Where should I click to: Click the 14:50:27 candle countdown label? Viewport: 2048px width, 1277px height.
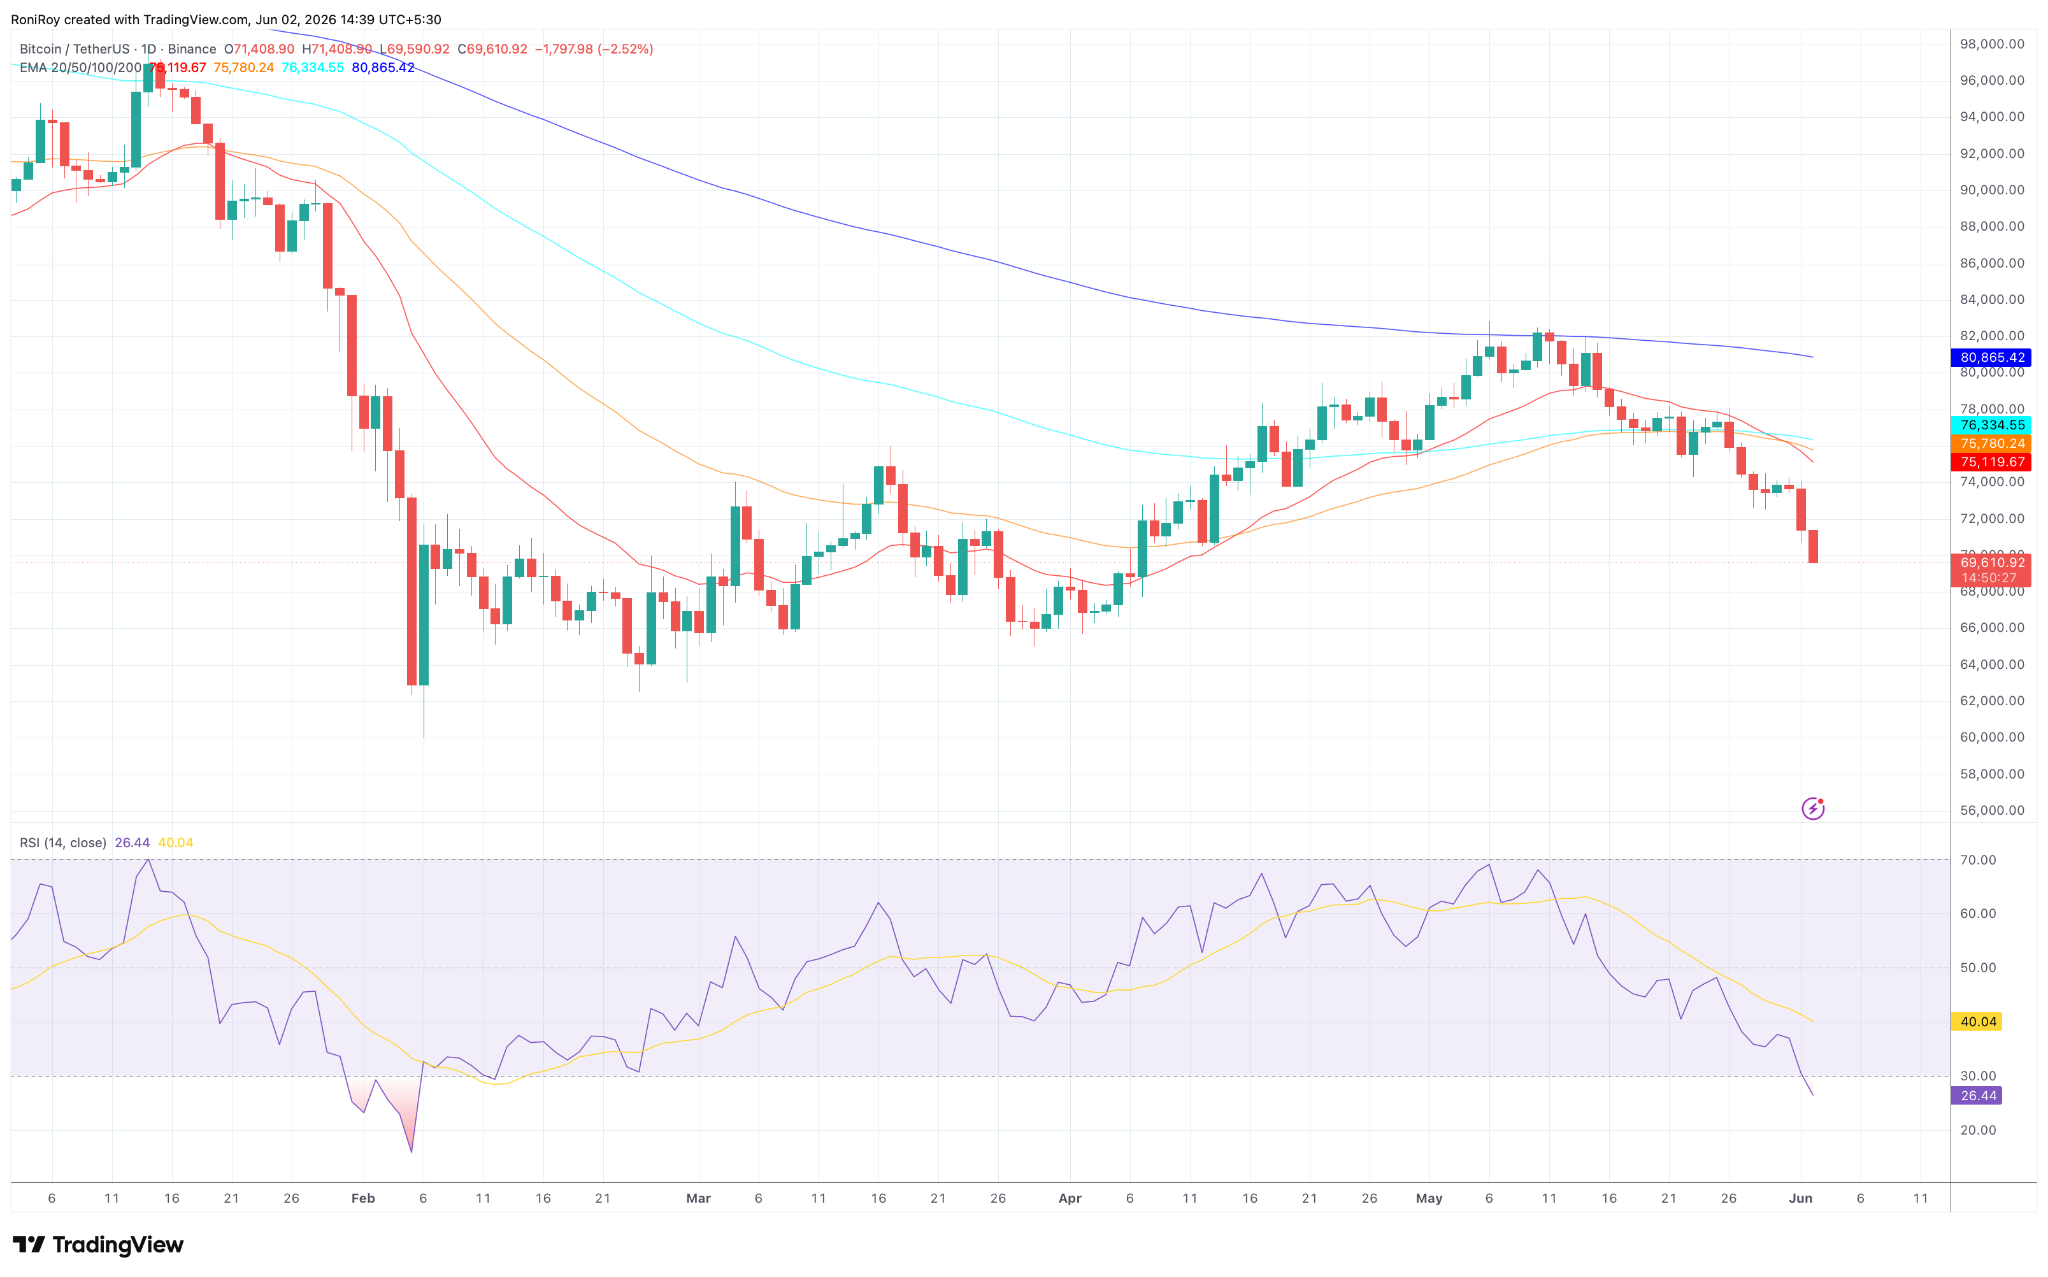coord(1991,579)
